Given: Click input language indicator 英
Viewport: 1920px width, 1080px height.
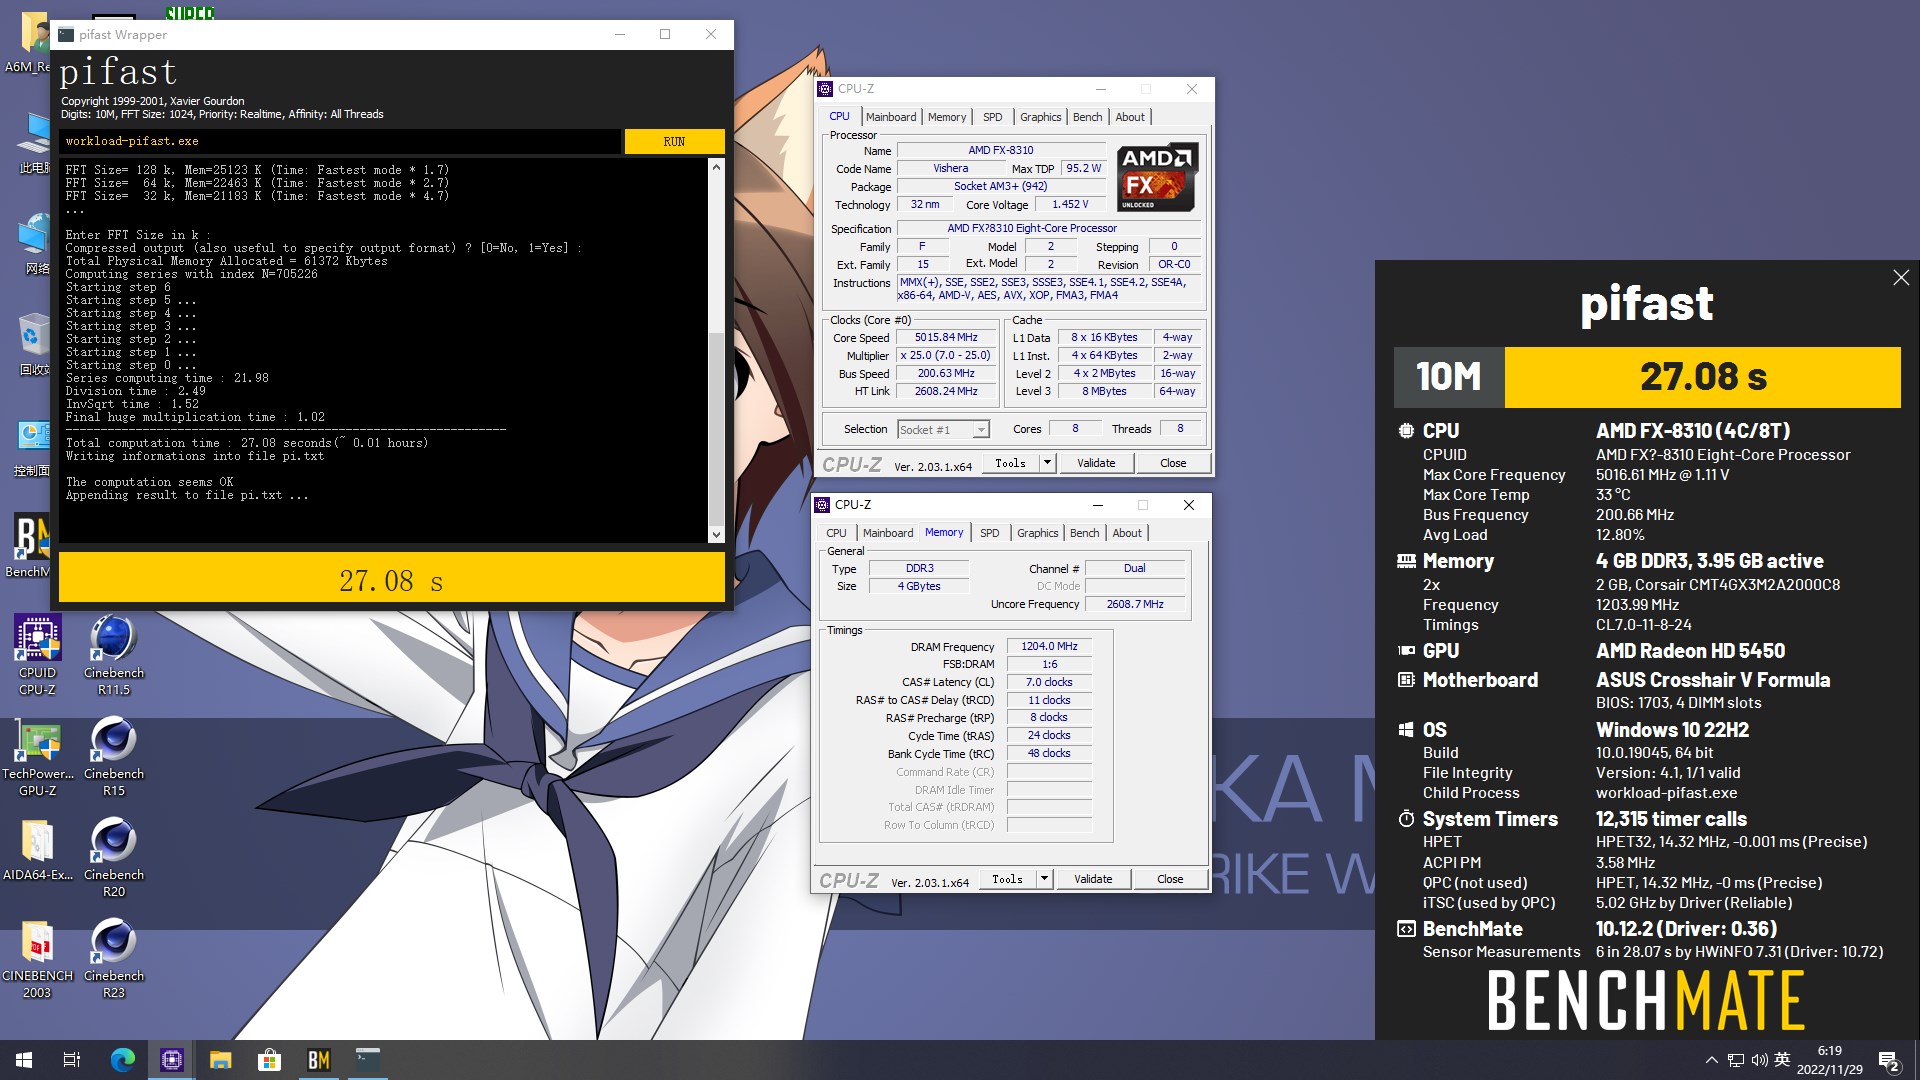Looking at the screenshot, I should [x=1783, y=1060].
